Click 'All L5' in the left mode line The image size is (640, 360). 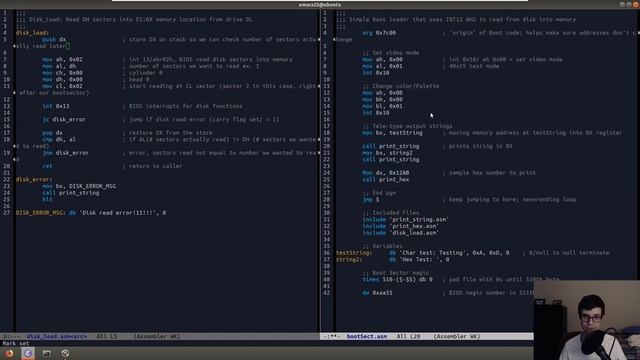pos(107,337)
